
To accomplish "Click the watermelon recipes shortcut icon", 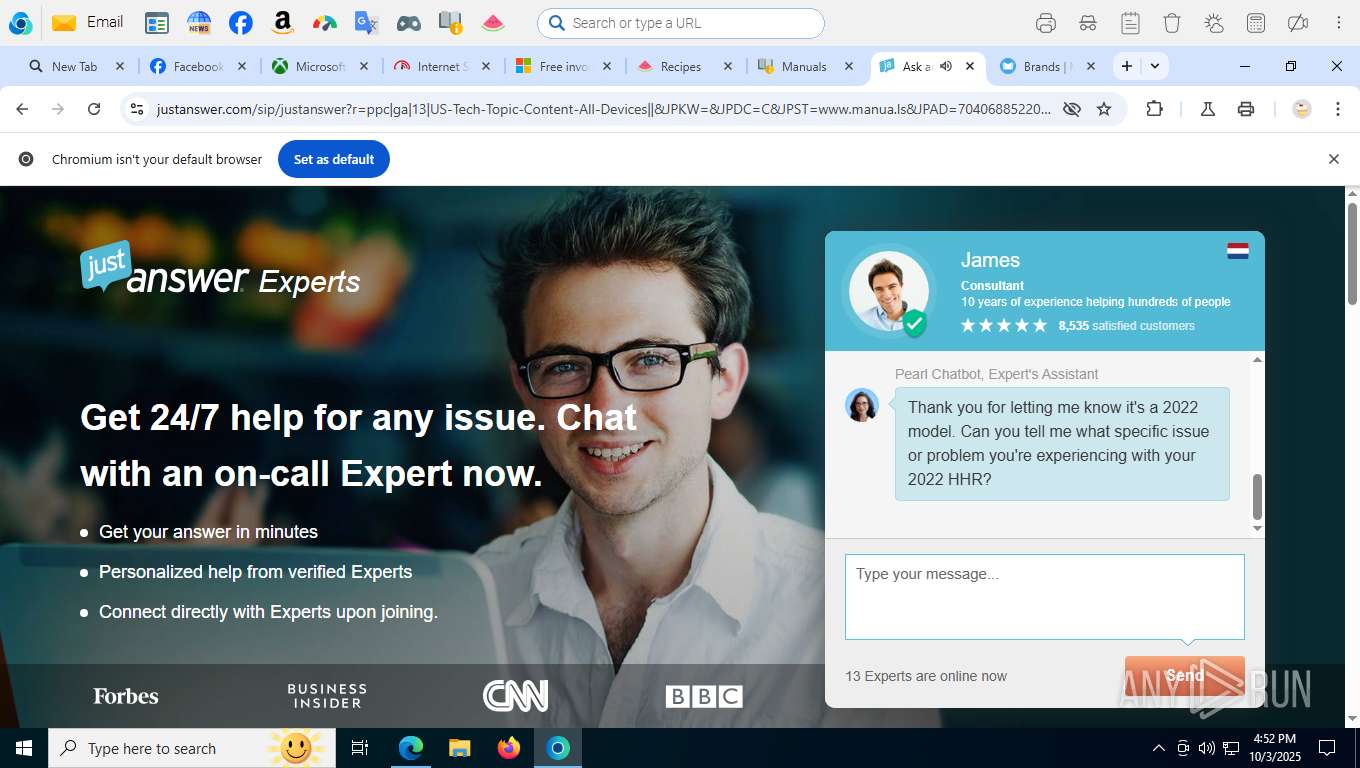I will [492, 23].
